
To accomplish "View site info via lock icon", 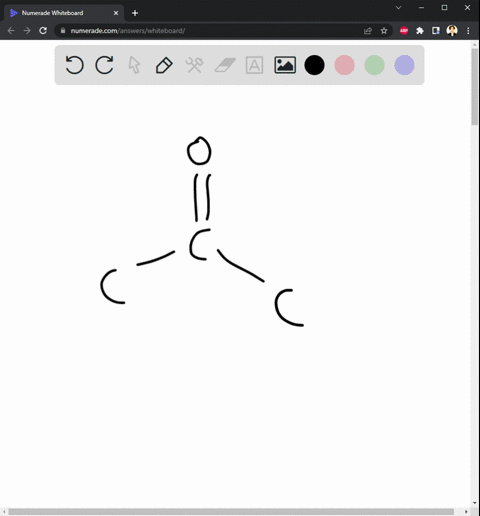I will tap(63, 31).
